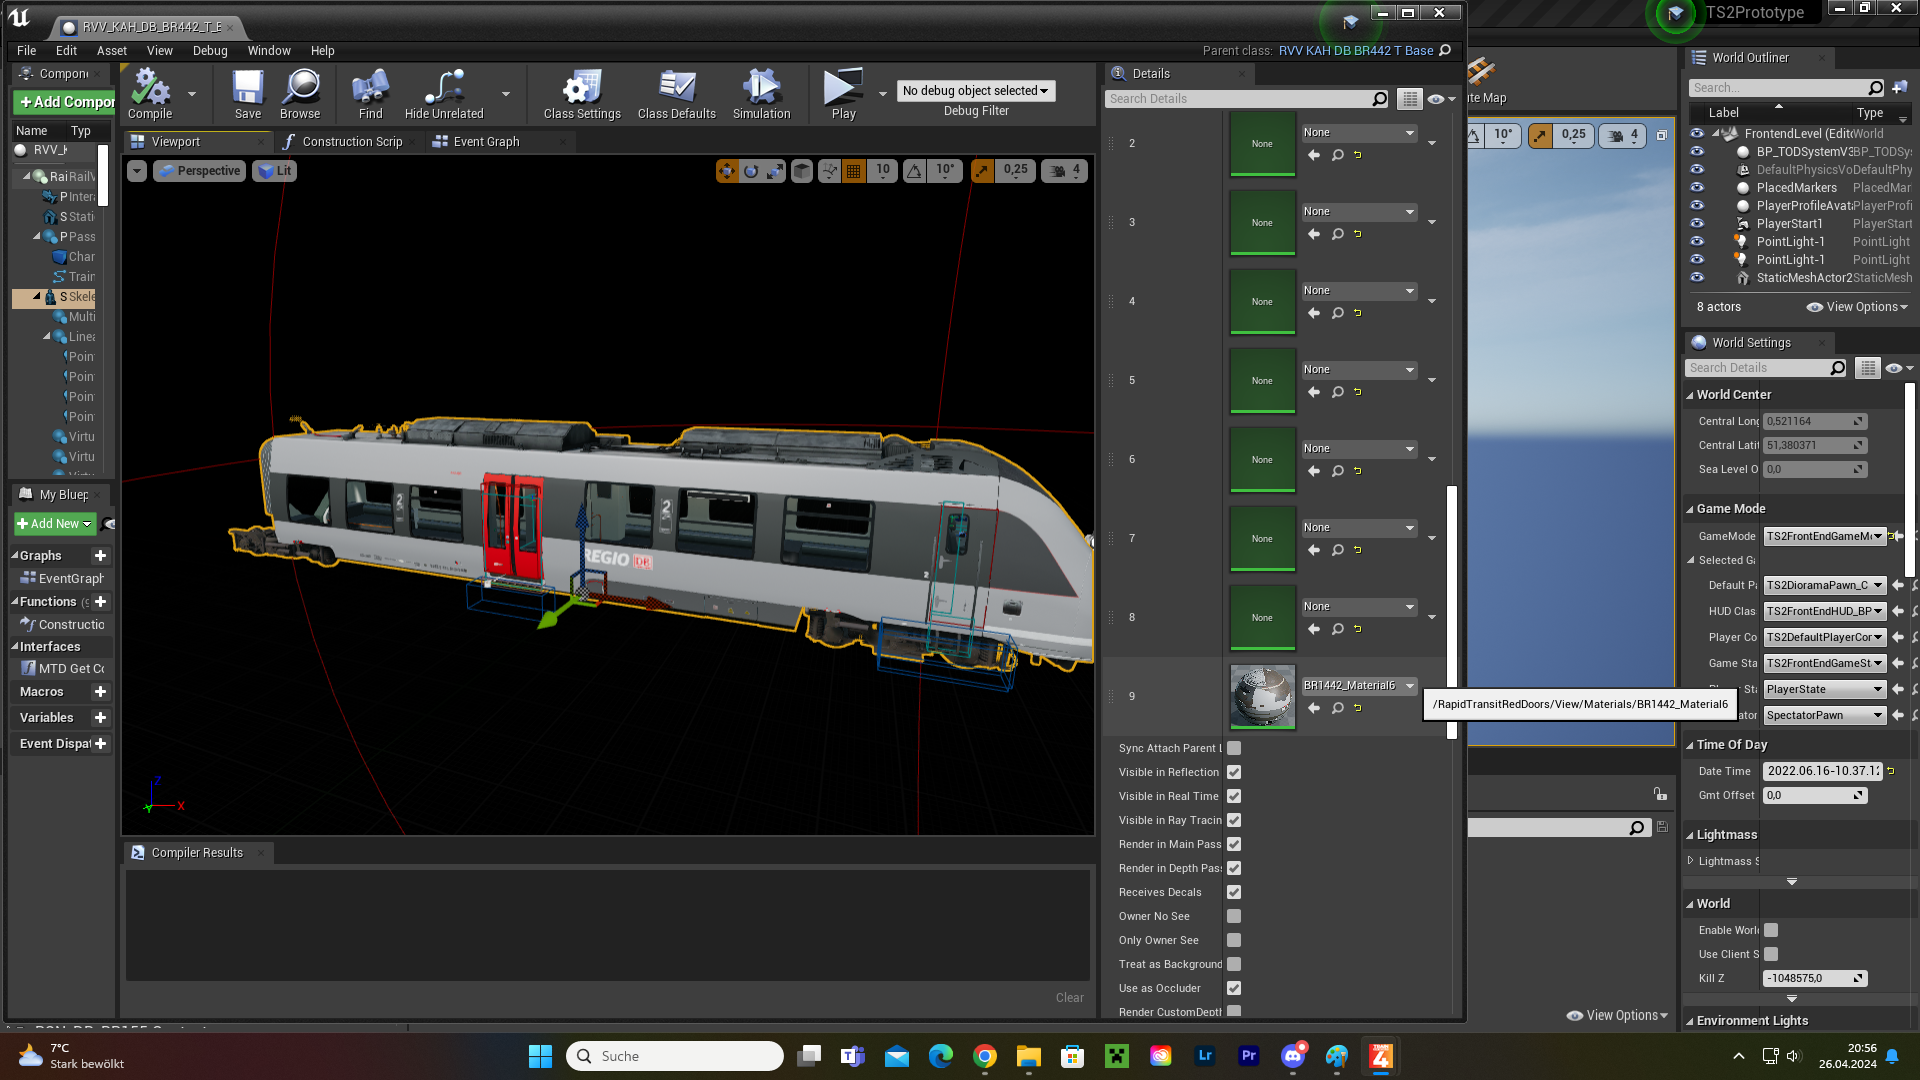Compile the blueprint

point(150,94)
